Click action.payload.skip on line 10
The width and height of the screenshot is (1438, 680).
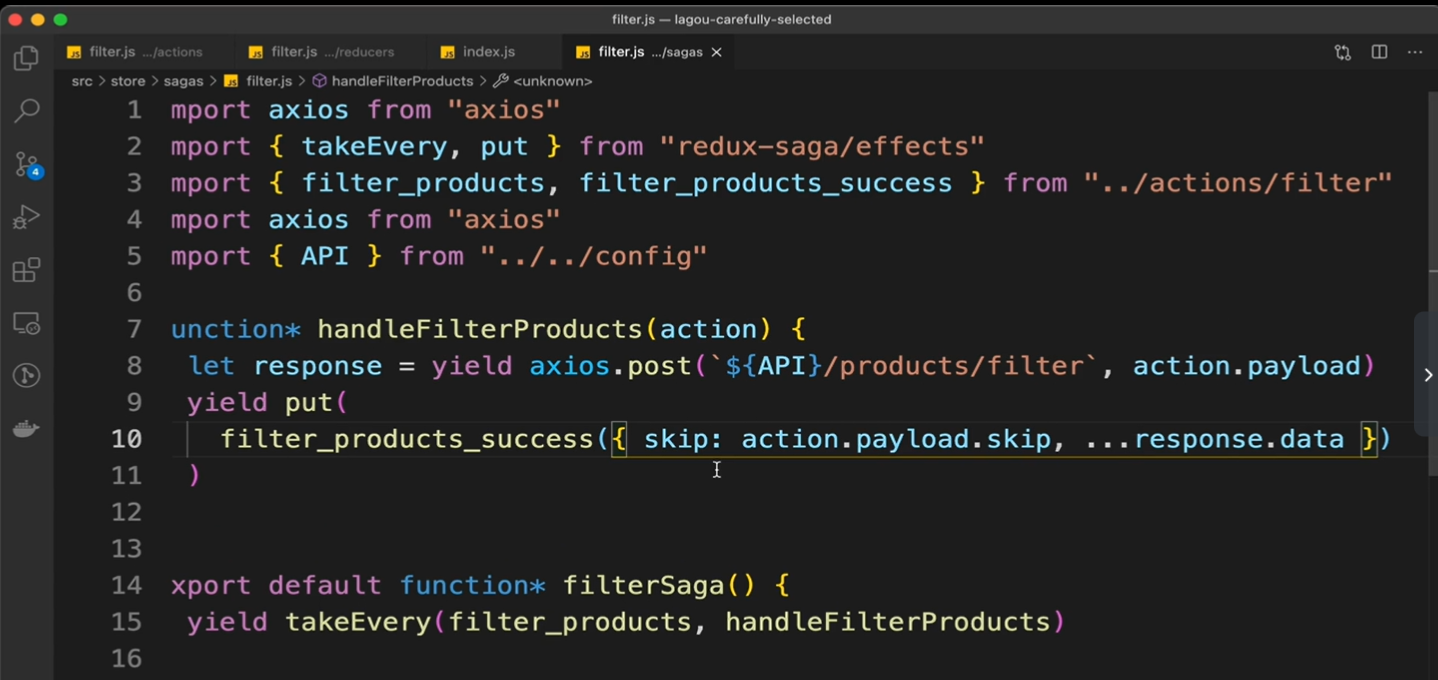tap(896, 439)
